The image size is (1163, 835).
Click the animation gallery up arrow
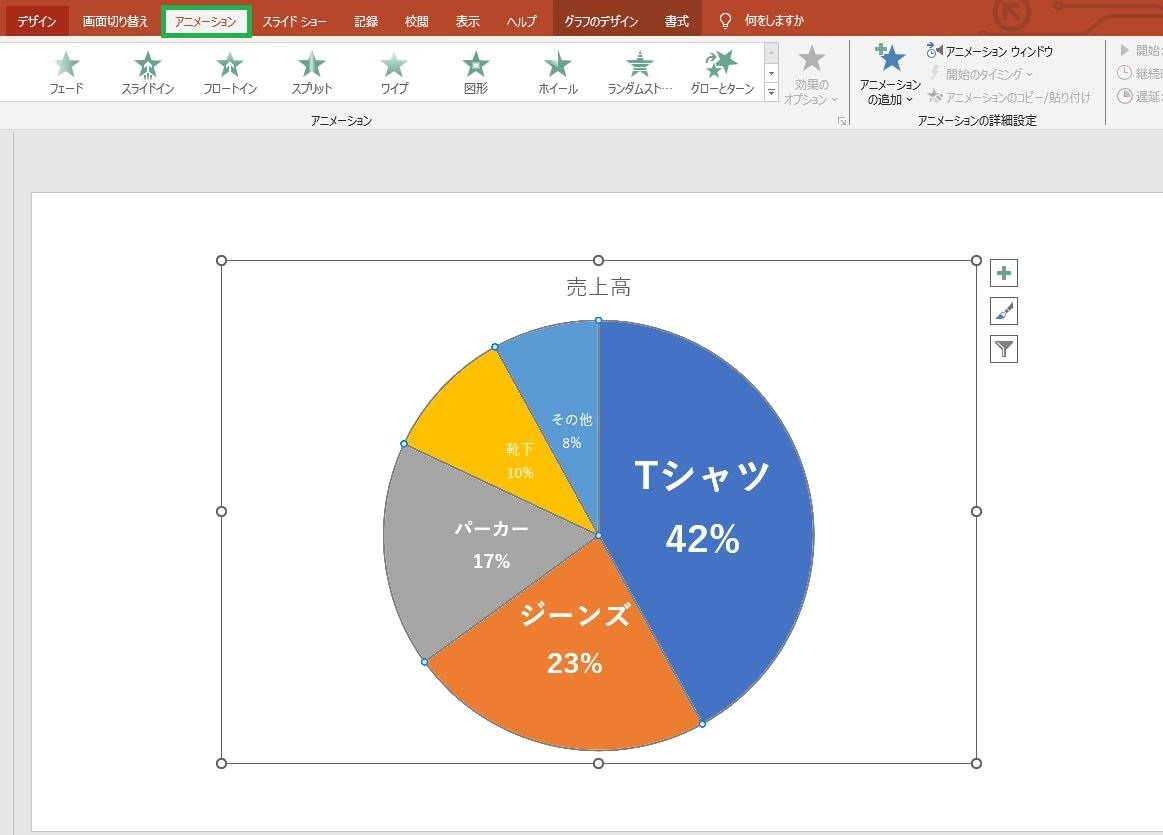(x=771, y=53)
